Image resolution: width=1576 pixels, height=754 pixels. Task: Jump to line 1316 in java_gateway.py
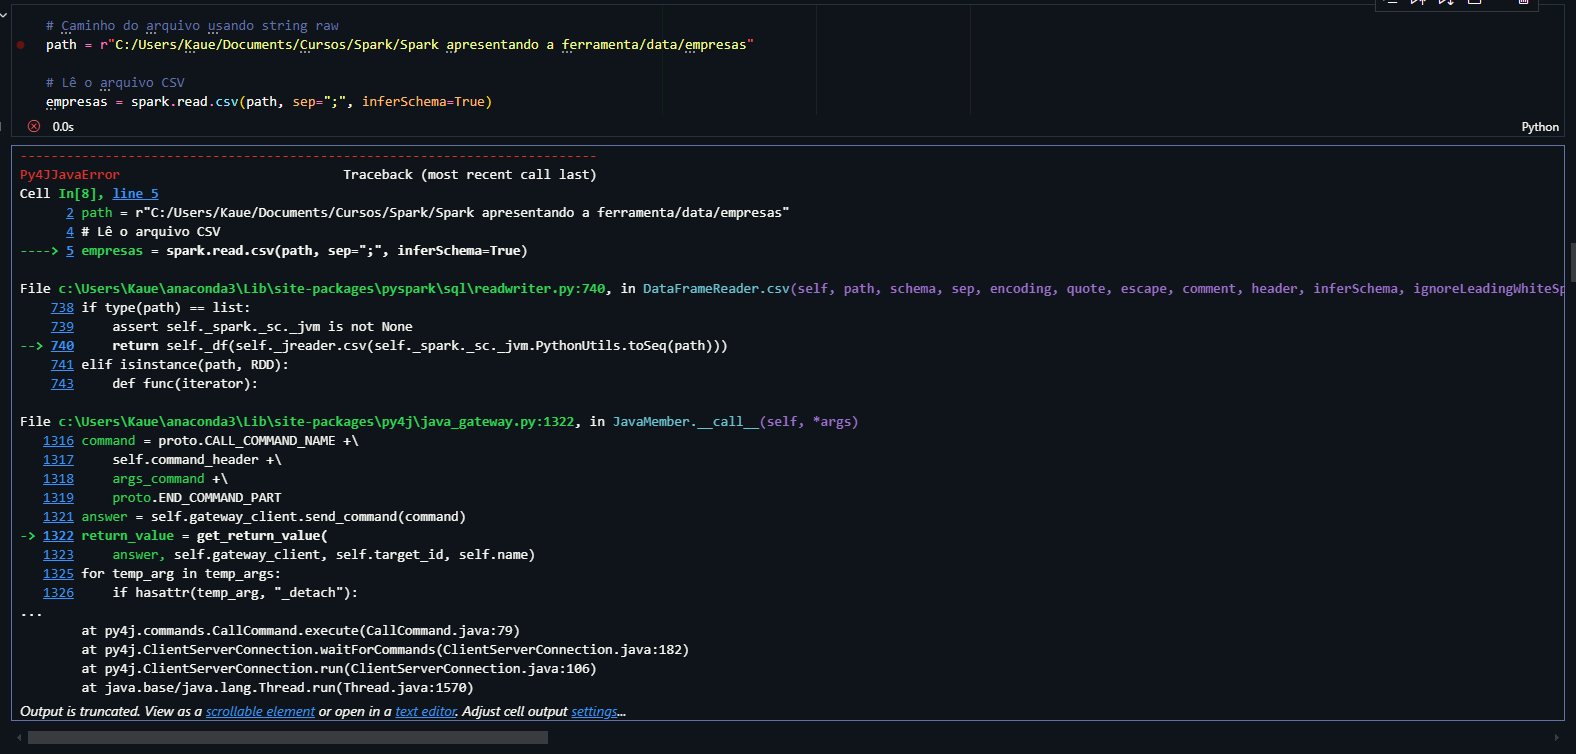coord(58,441)
